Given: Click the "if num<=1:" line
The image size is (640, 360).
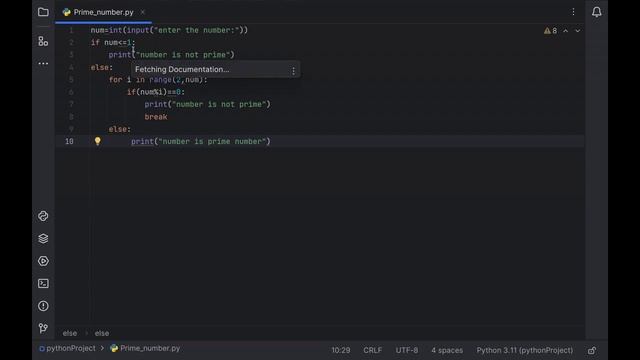Looking at the screenshot, I should [113, 42].
